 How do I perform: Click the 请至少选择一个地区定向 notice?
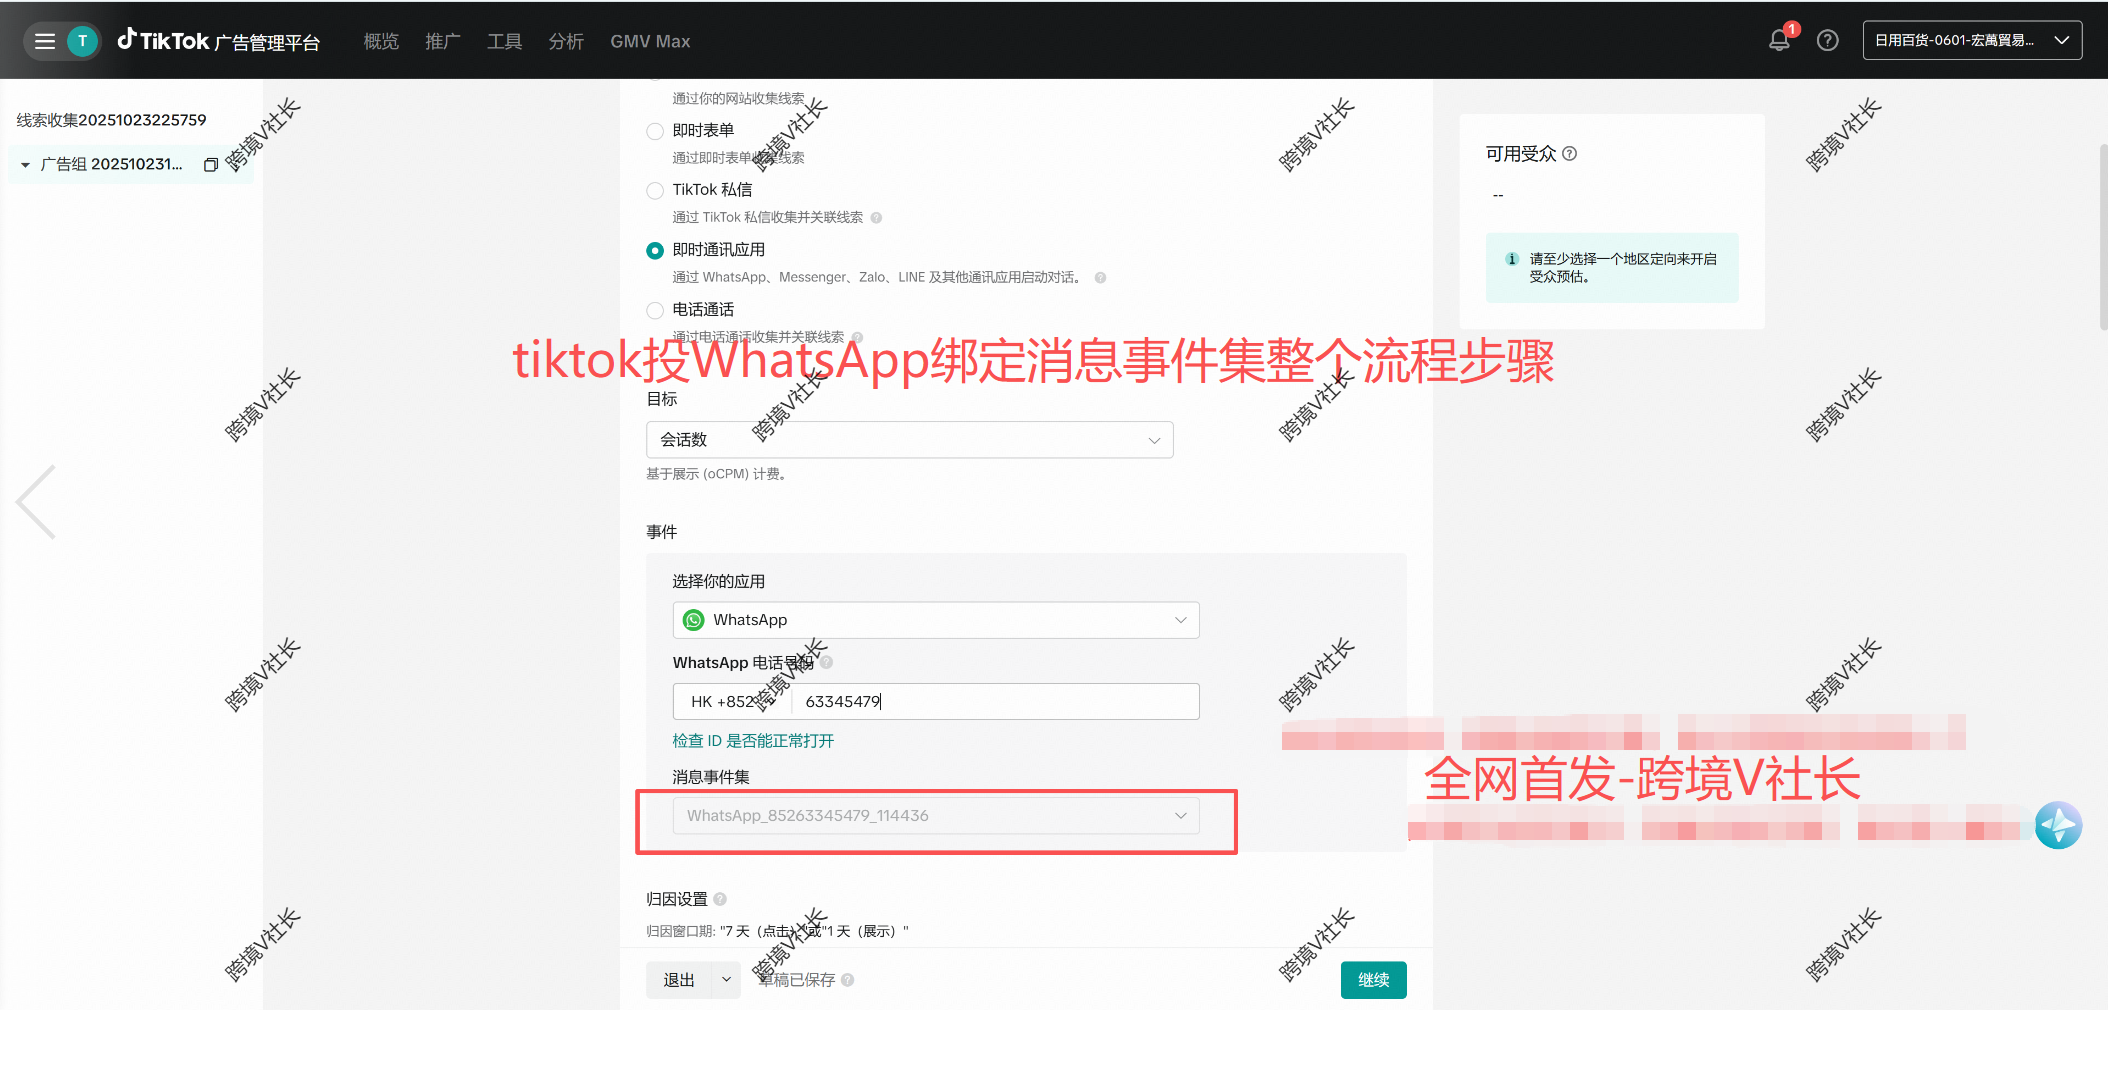(1612, 268)
